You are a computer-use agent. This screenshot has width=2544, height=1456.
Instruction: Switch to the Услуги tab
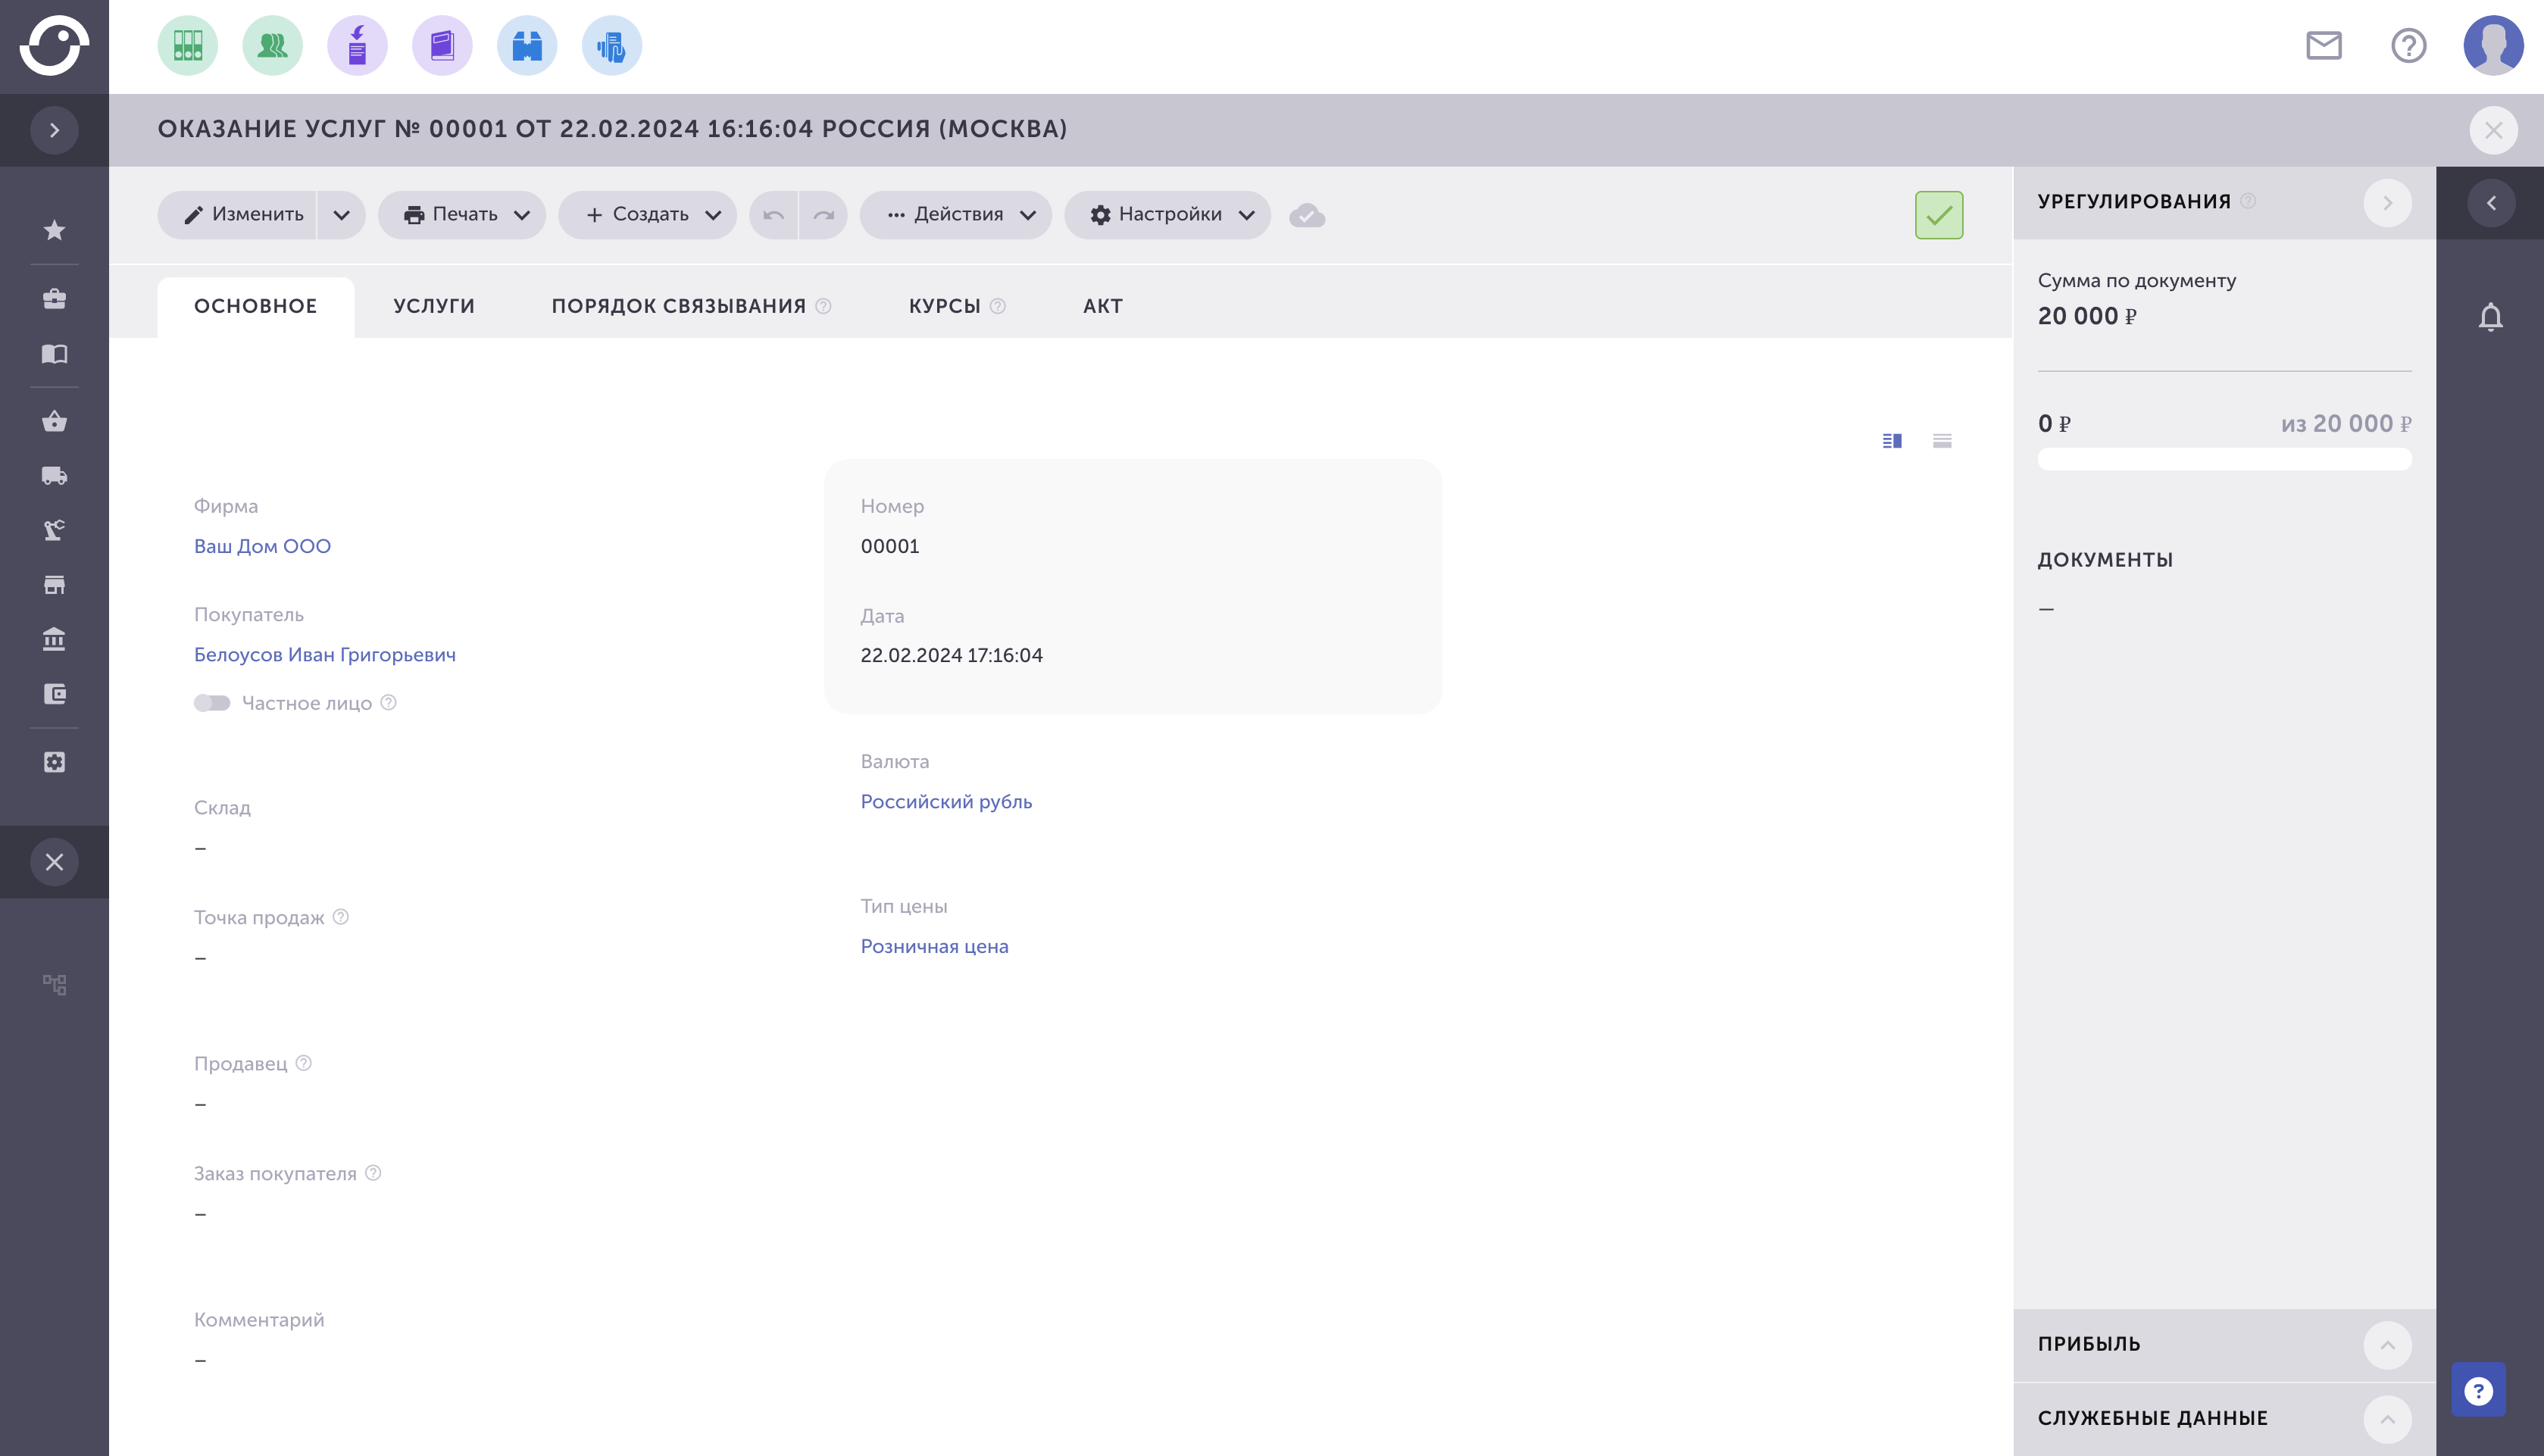(434, 306)
